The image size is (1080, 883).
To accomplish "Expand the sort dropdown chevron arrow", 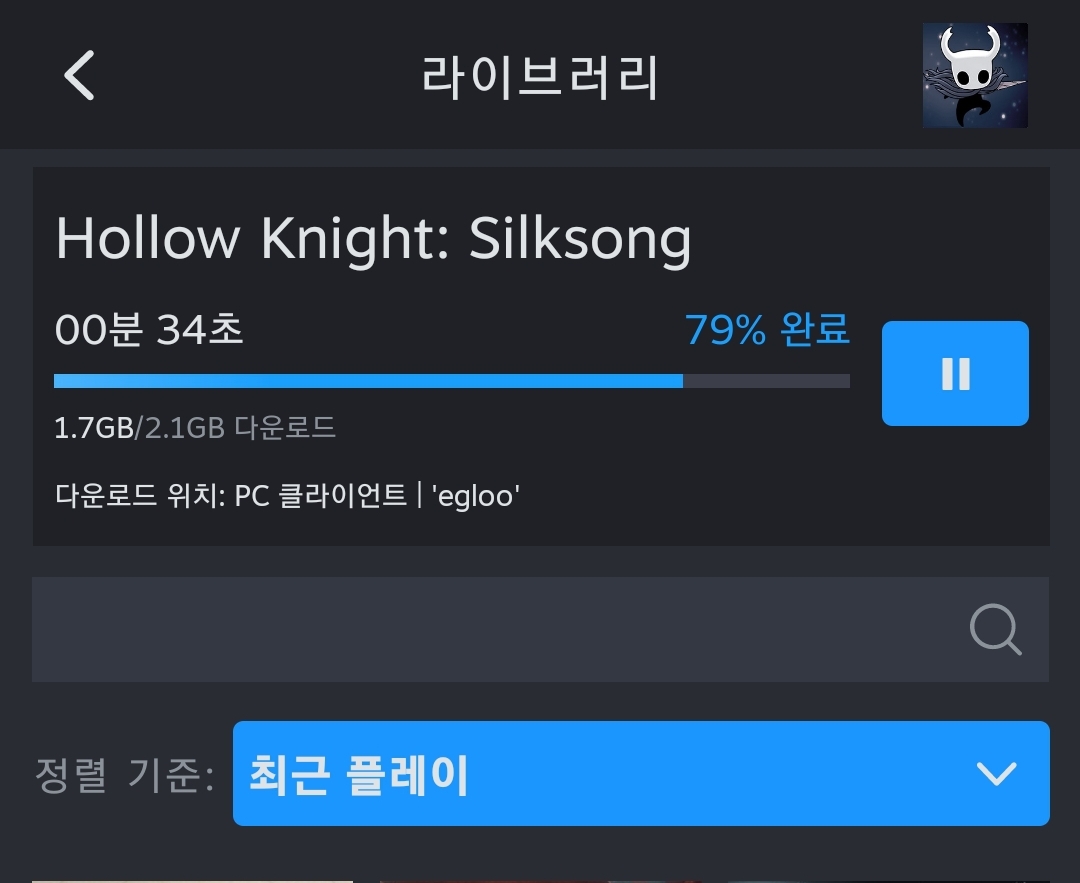I will pos(996,774).
